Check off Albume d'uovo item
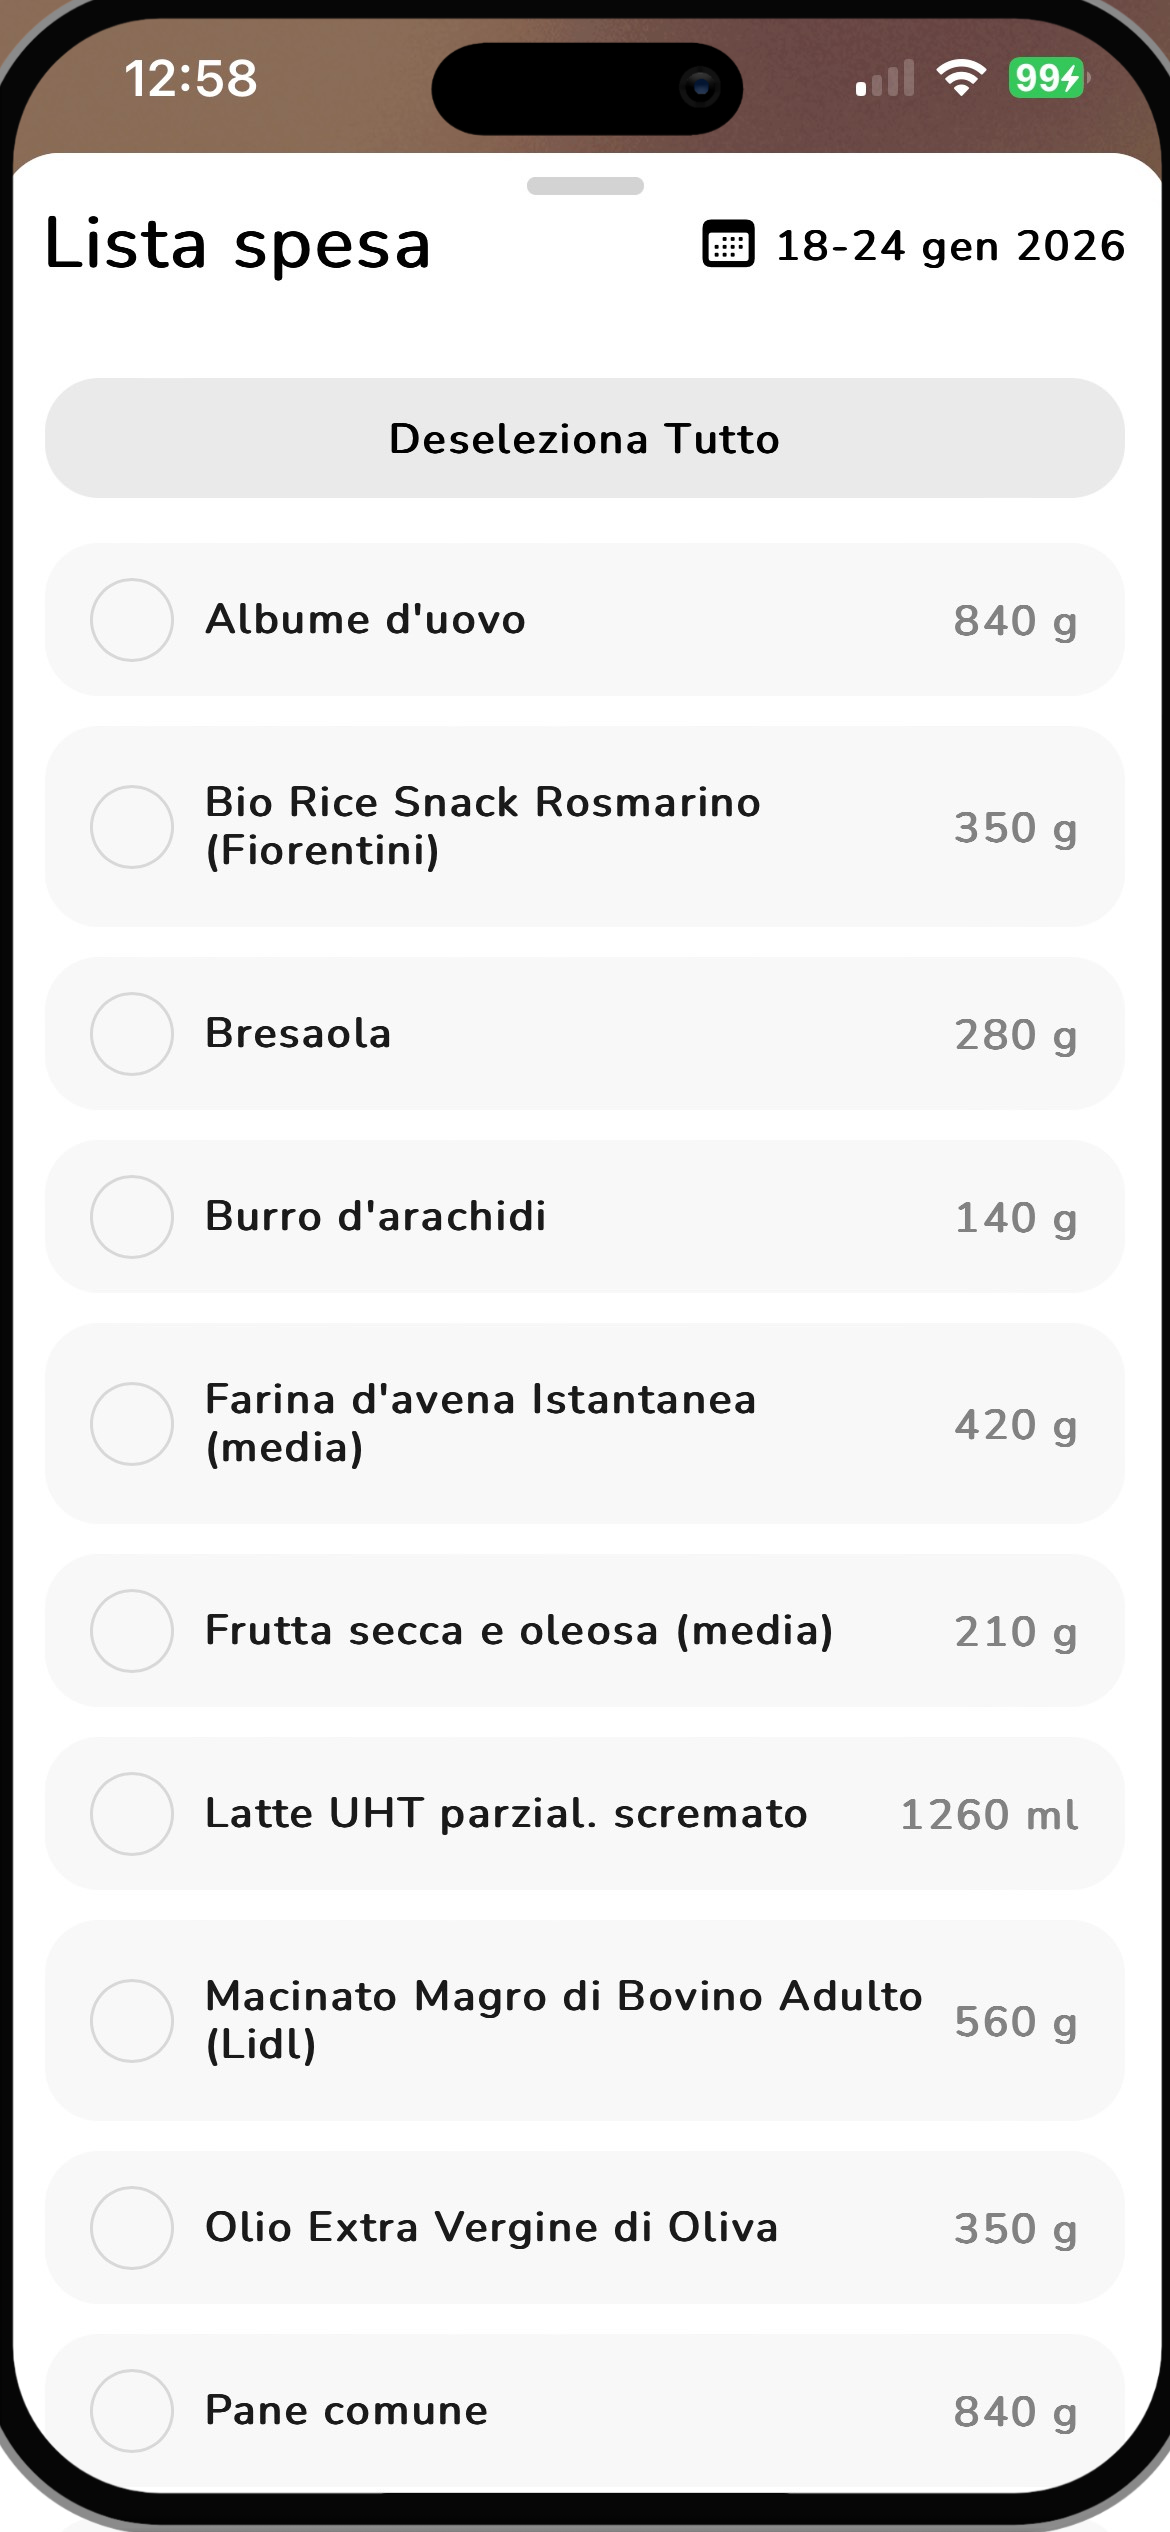The image size is (1170, 2532). click(x=132, y=620)
